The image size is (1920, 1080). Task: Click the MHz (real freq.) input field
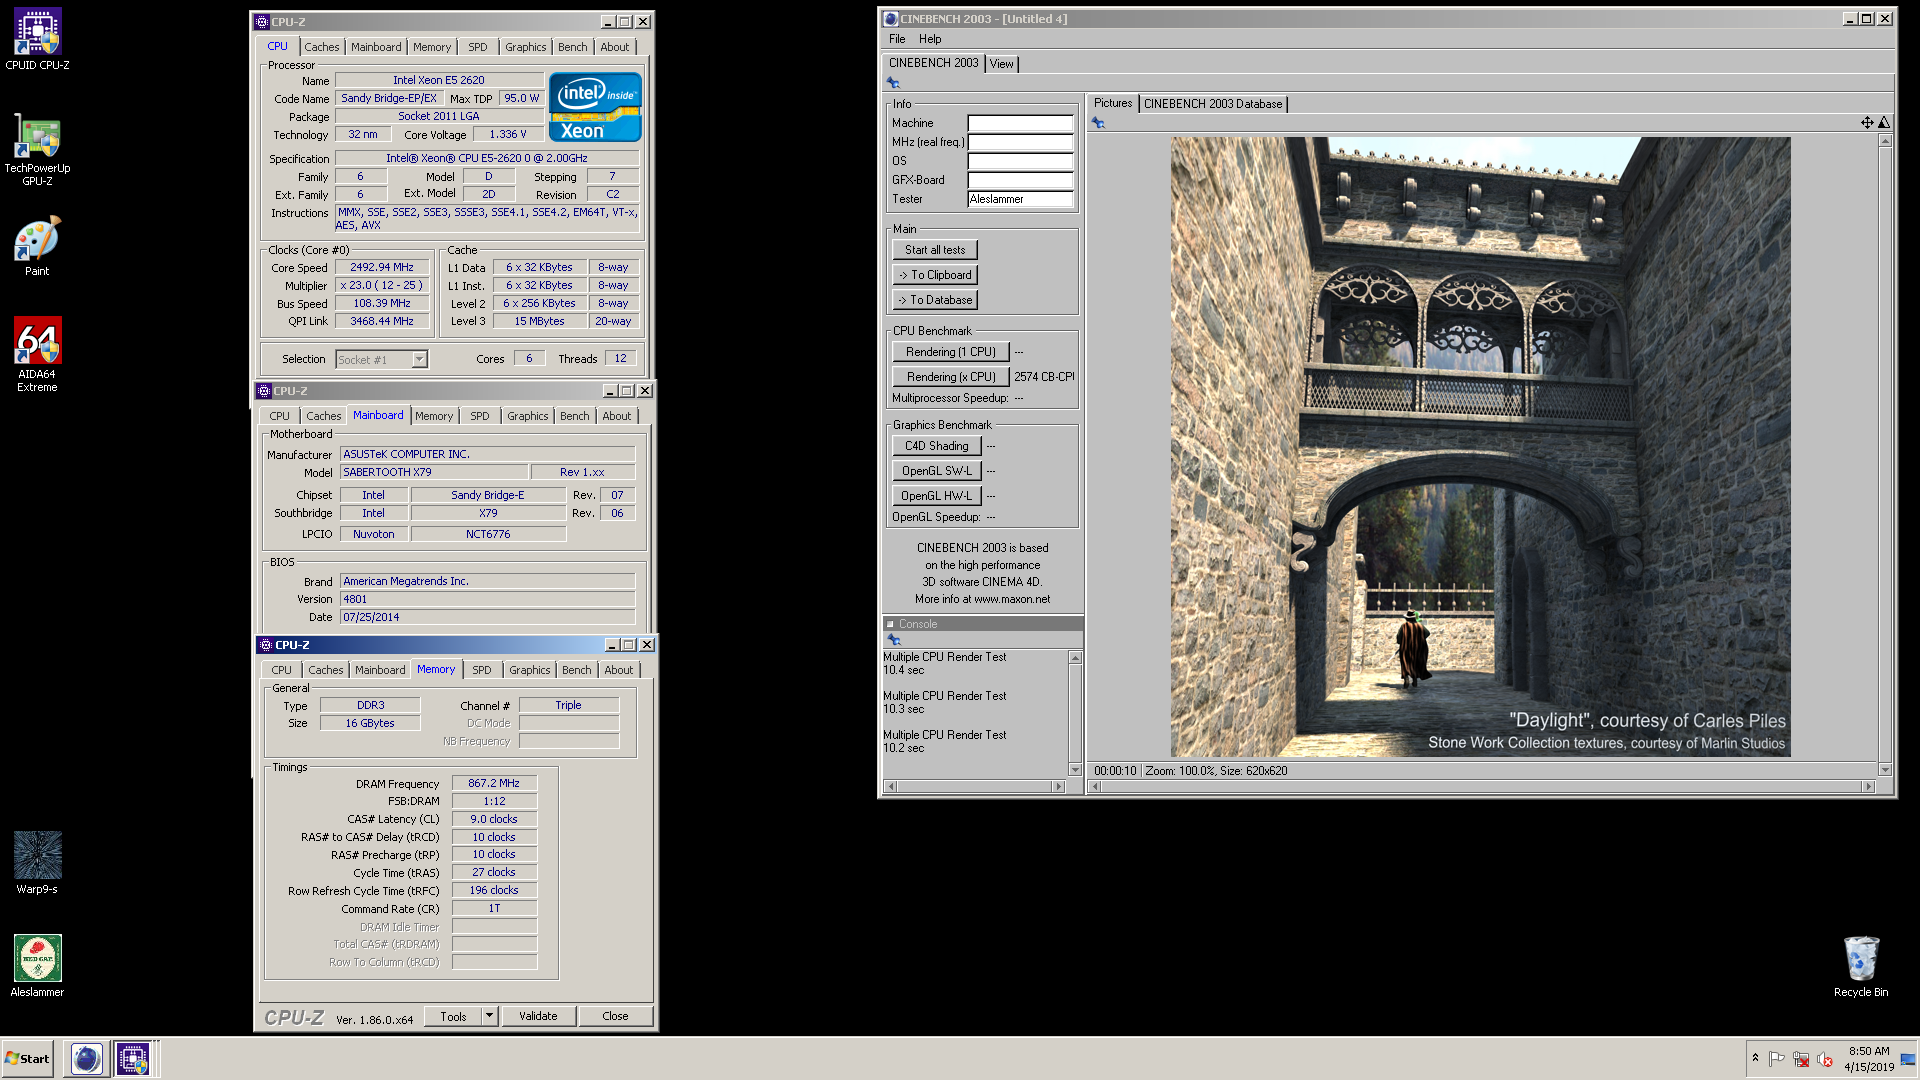coord(1020,142)
